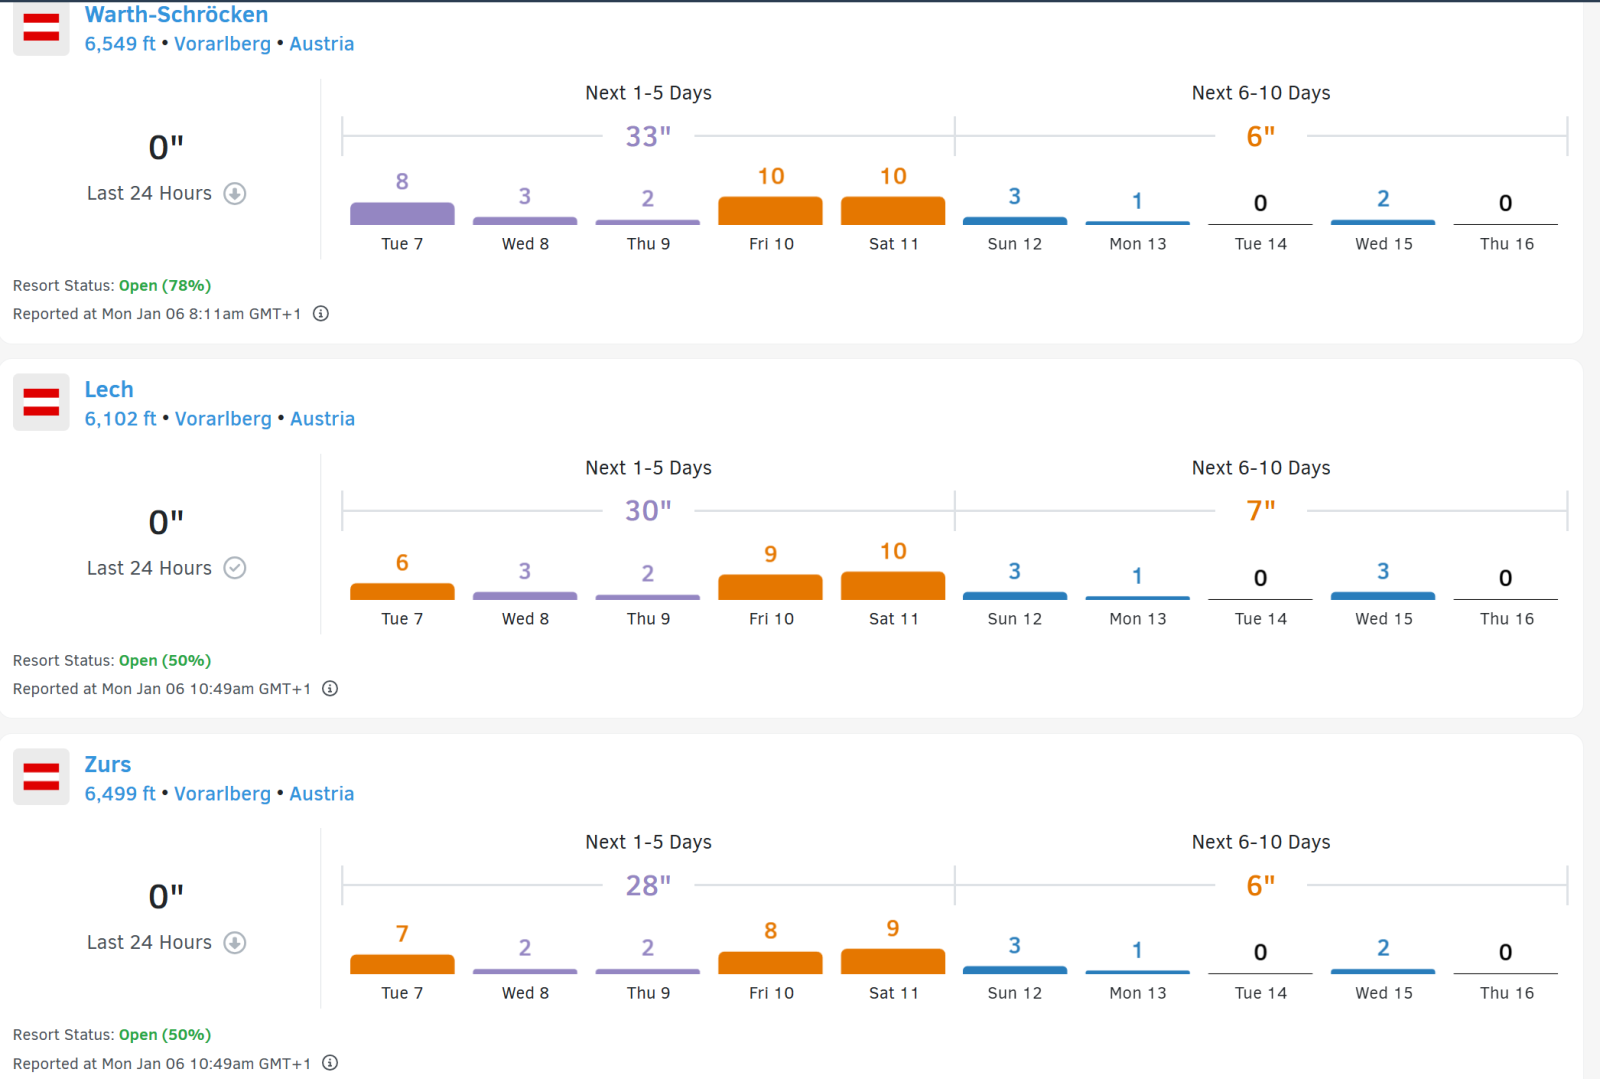This screenshot has height=1079, width=1600.
Task: Select Fri 10 bar in Lech forecast
Action: coord(770,587)
